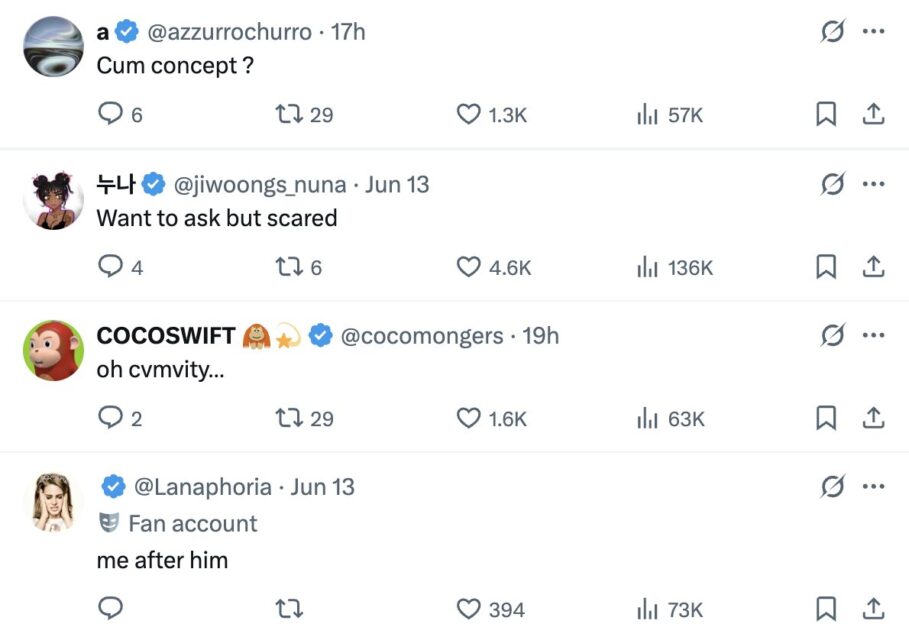Repost the 'me after him' tweet

click(x=289, y=609)
